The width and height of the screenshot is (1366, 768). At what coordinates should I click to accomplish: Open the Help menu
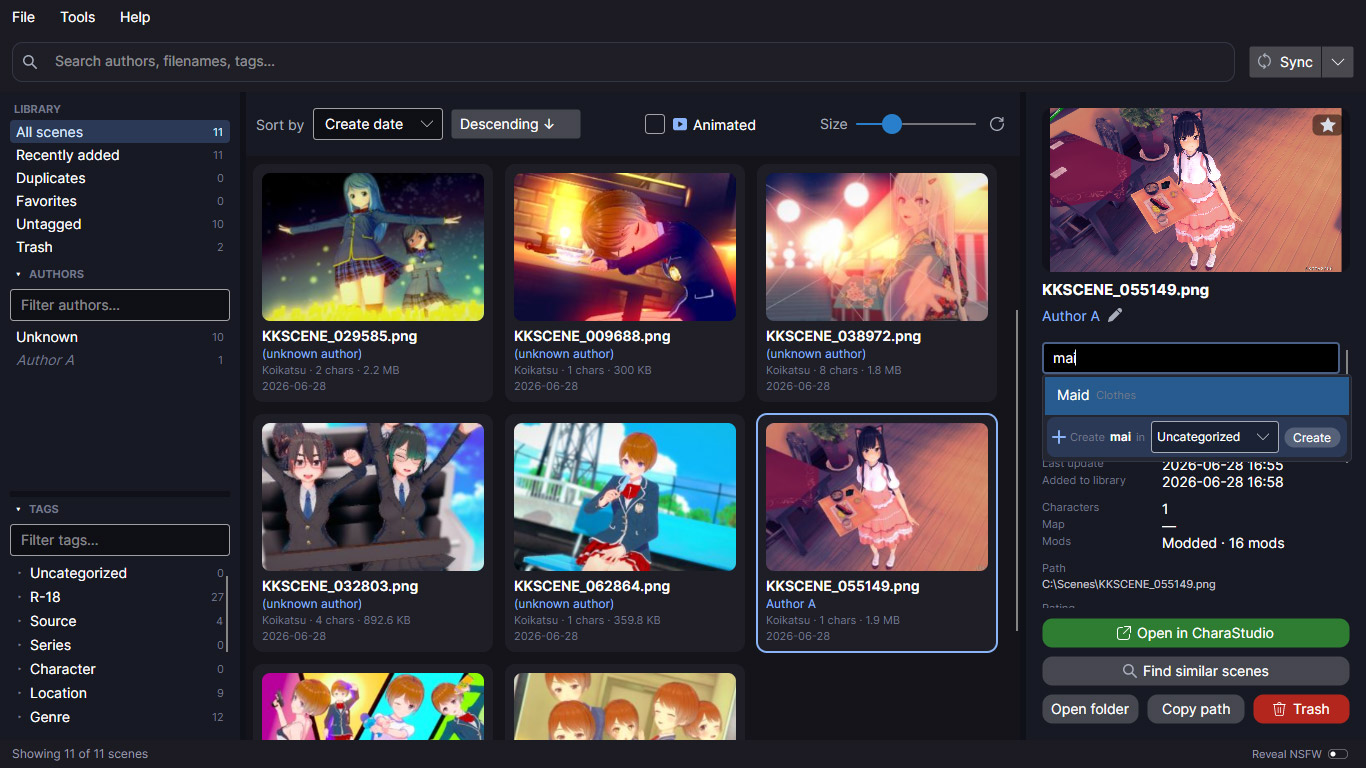(x=135, y=17)
